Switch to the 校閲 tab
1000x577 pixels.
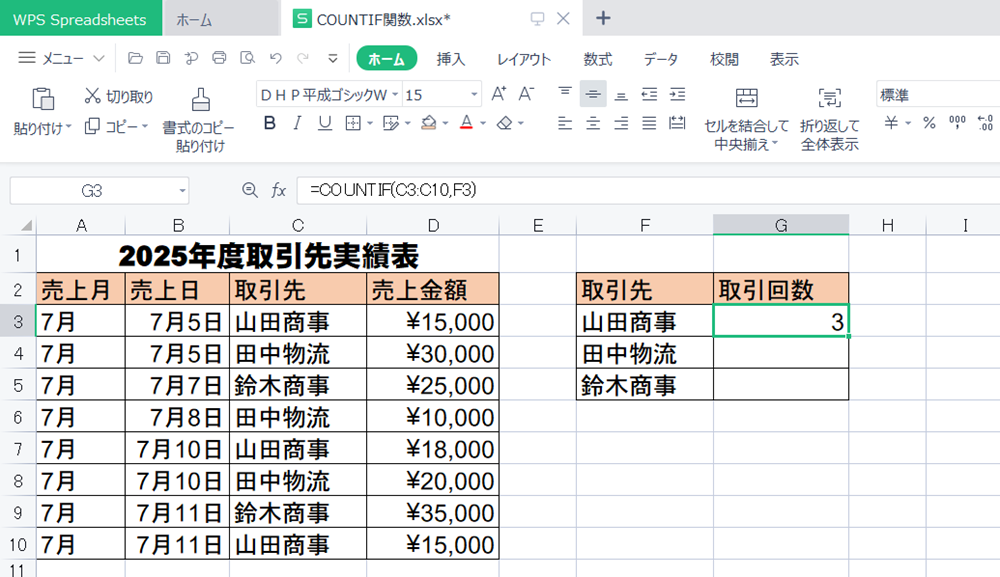coord(724,59)
